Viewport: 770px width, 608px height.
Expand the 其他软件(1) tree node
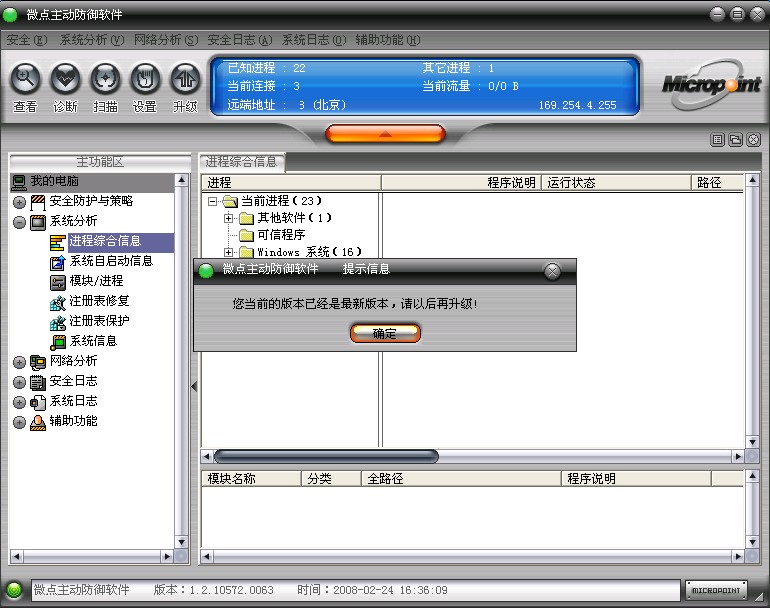(x=228, y=218)
